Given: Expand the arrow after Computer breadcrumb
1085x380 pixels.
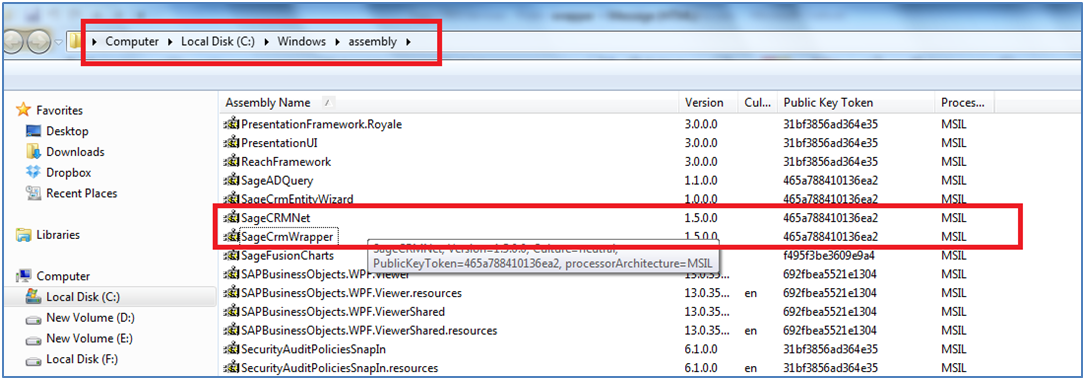Looking at the screenshot, I should tap(170, 42).
